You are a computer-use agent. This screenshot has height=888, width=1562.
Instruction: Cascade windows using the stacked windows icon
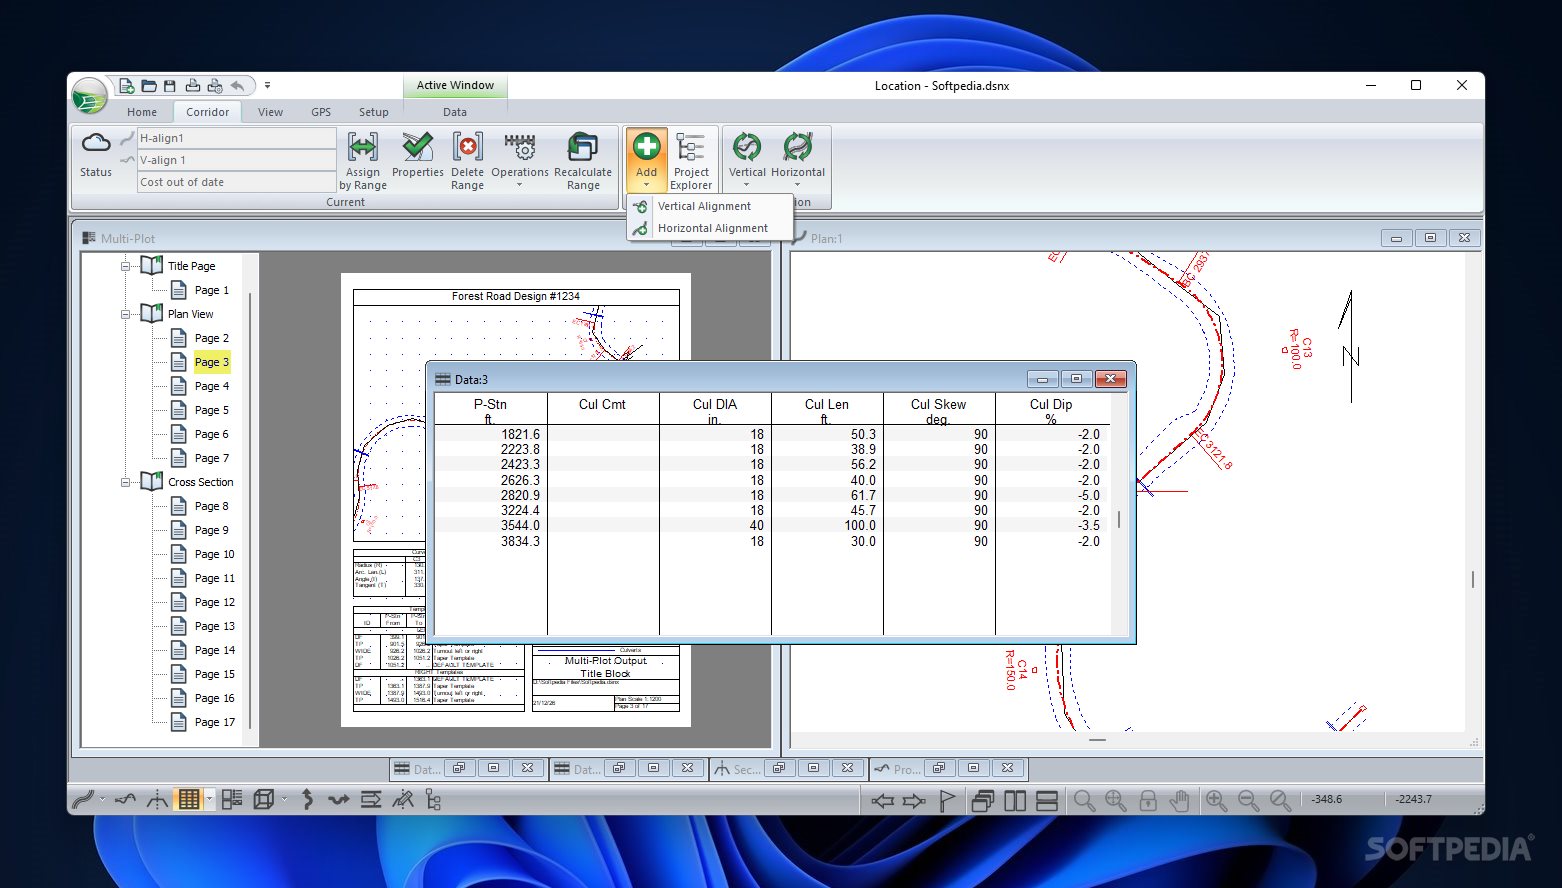(982, 800)
